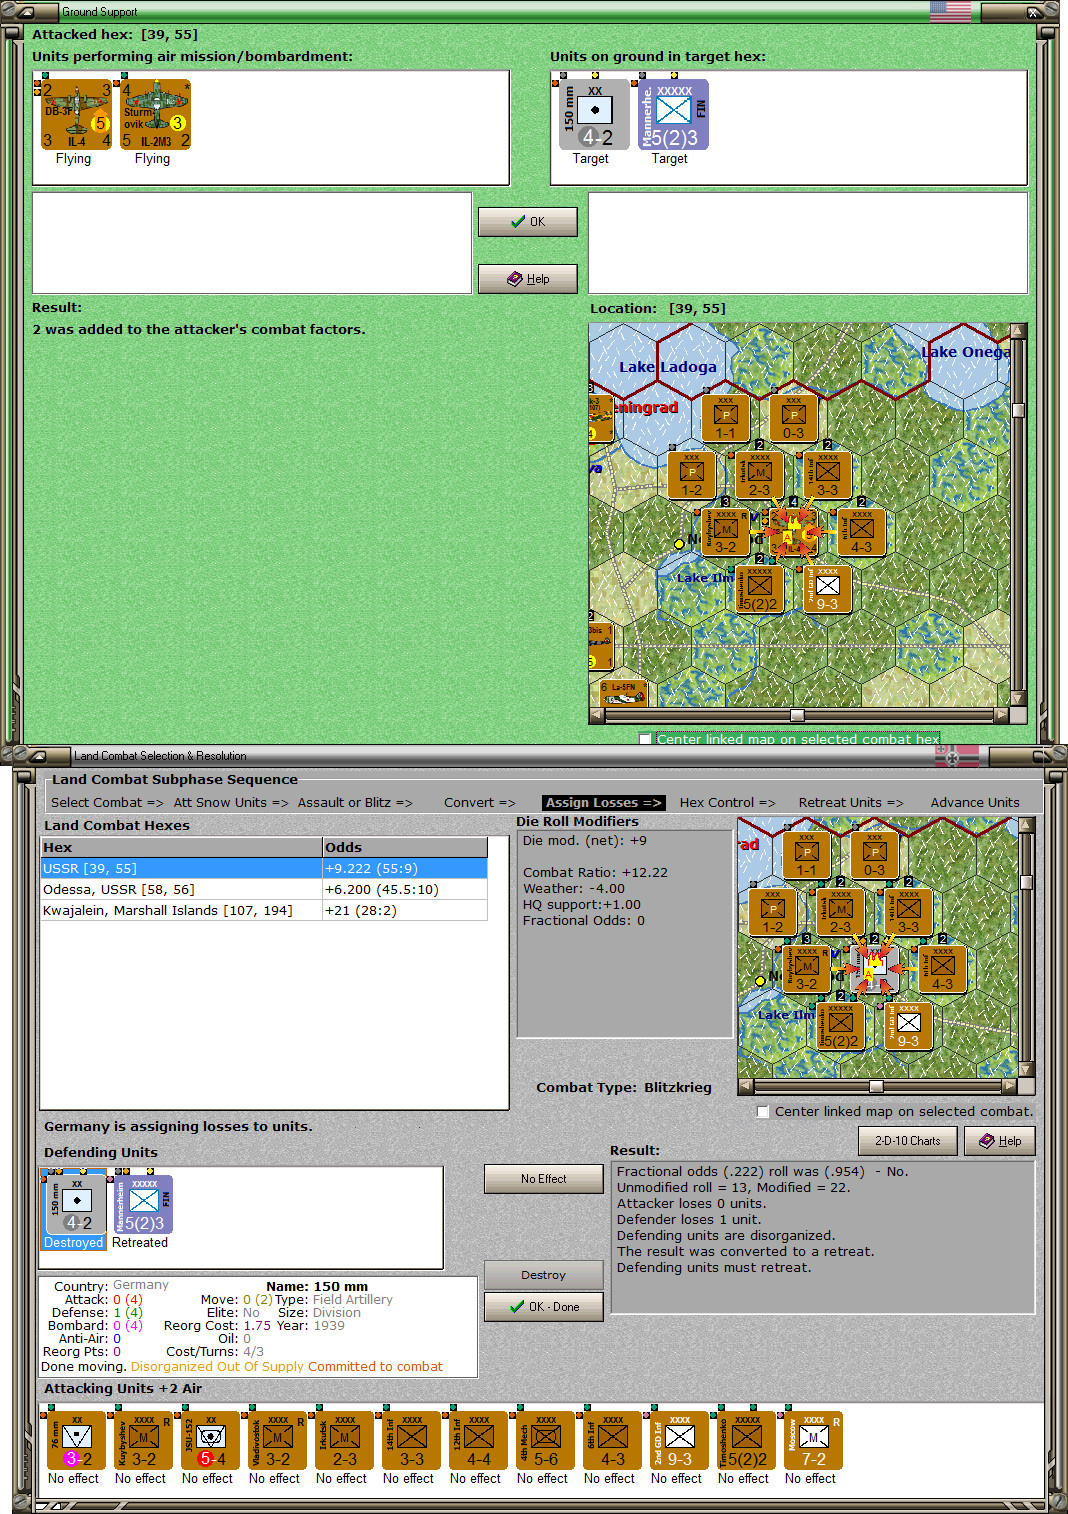The height and width of the screenshot is (1514, 1068).
Task: Select the 12th Inf 4-4 attacking unit
Action: click(477, 1440)
